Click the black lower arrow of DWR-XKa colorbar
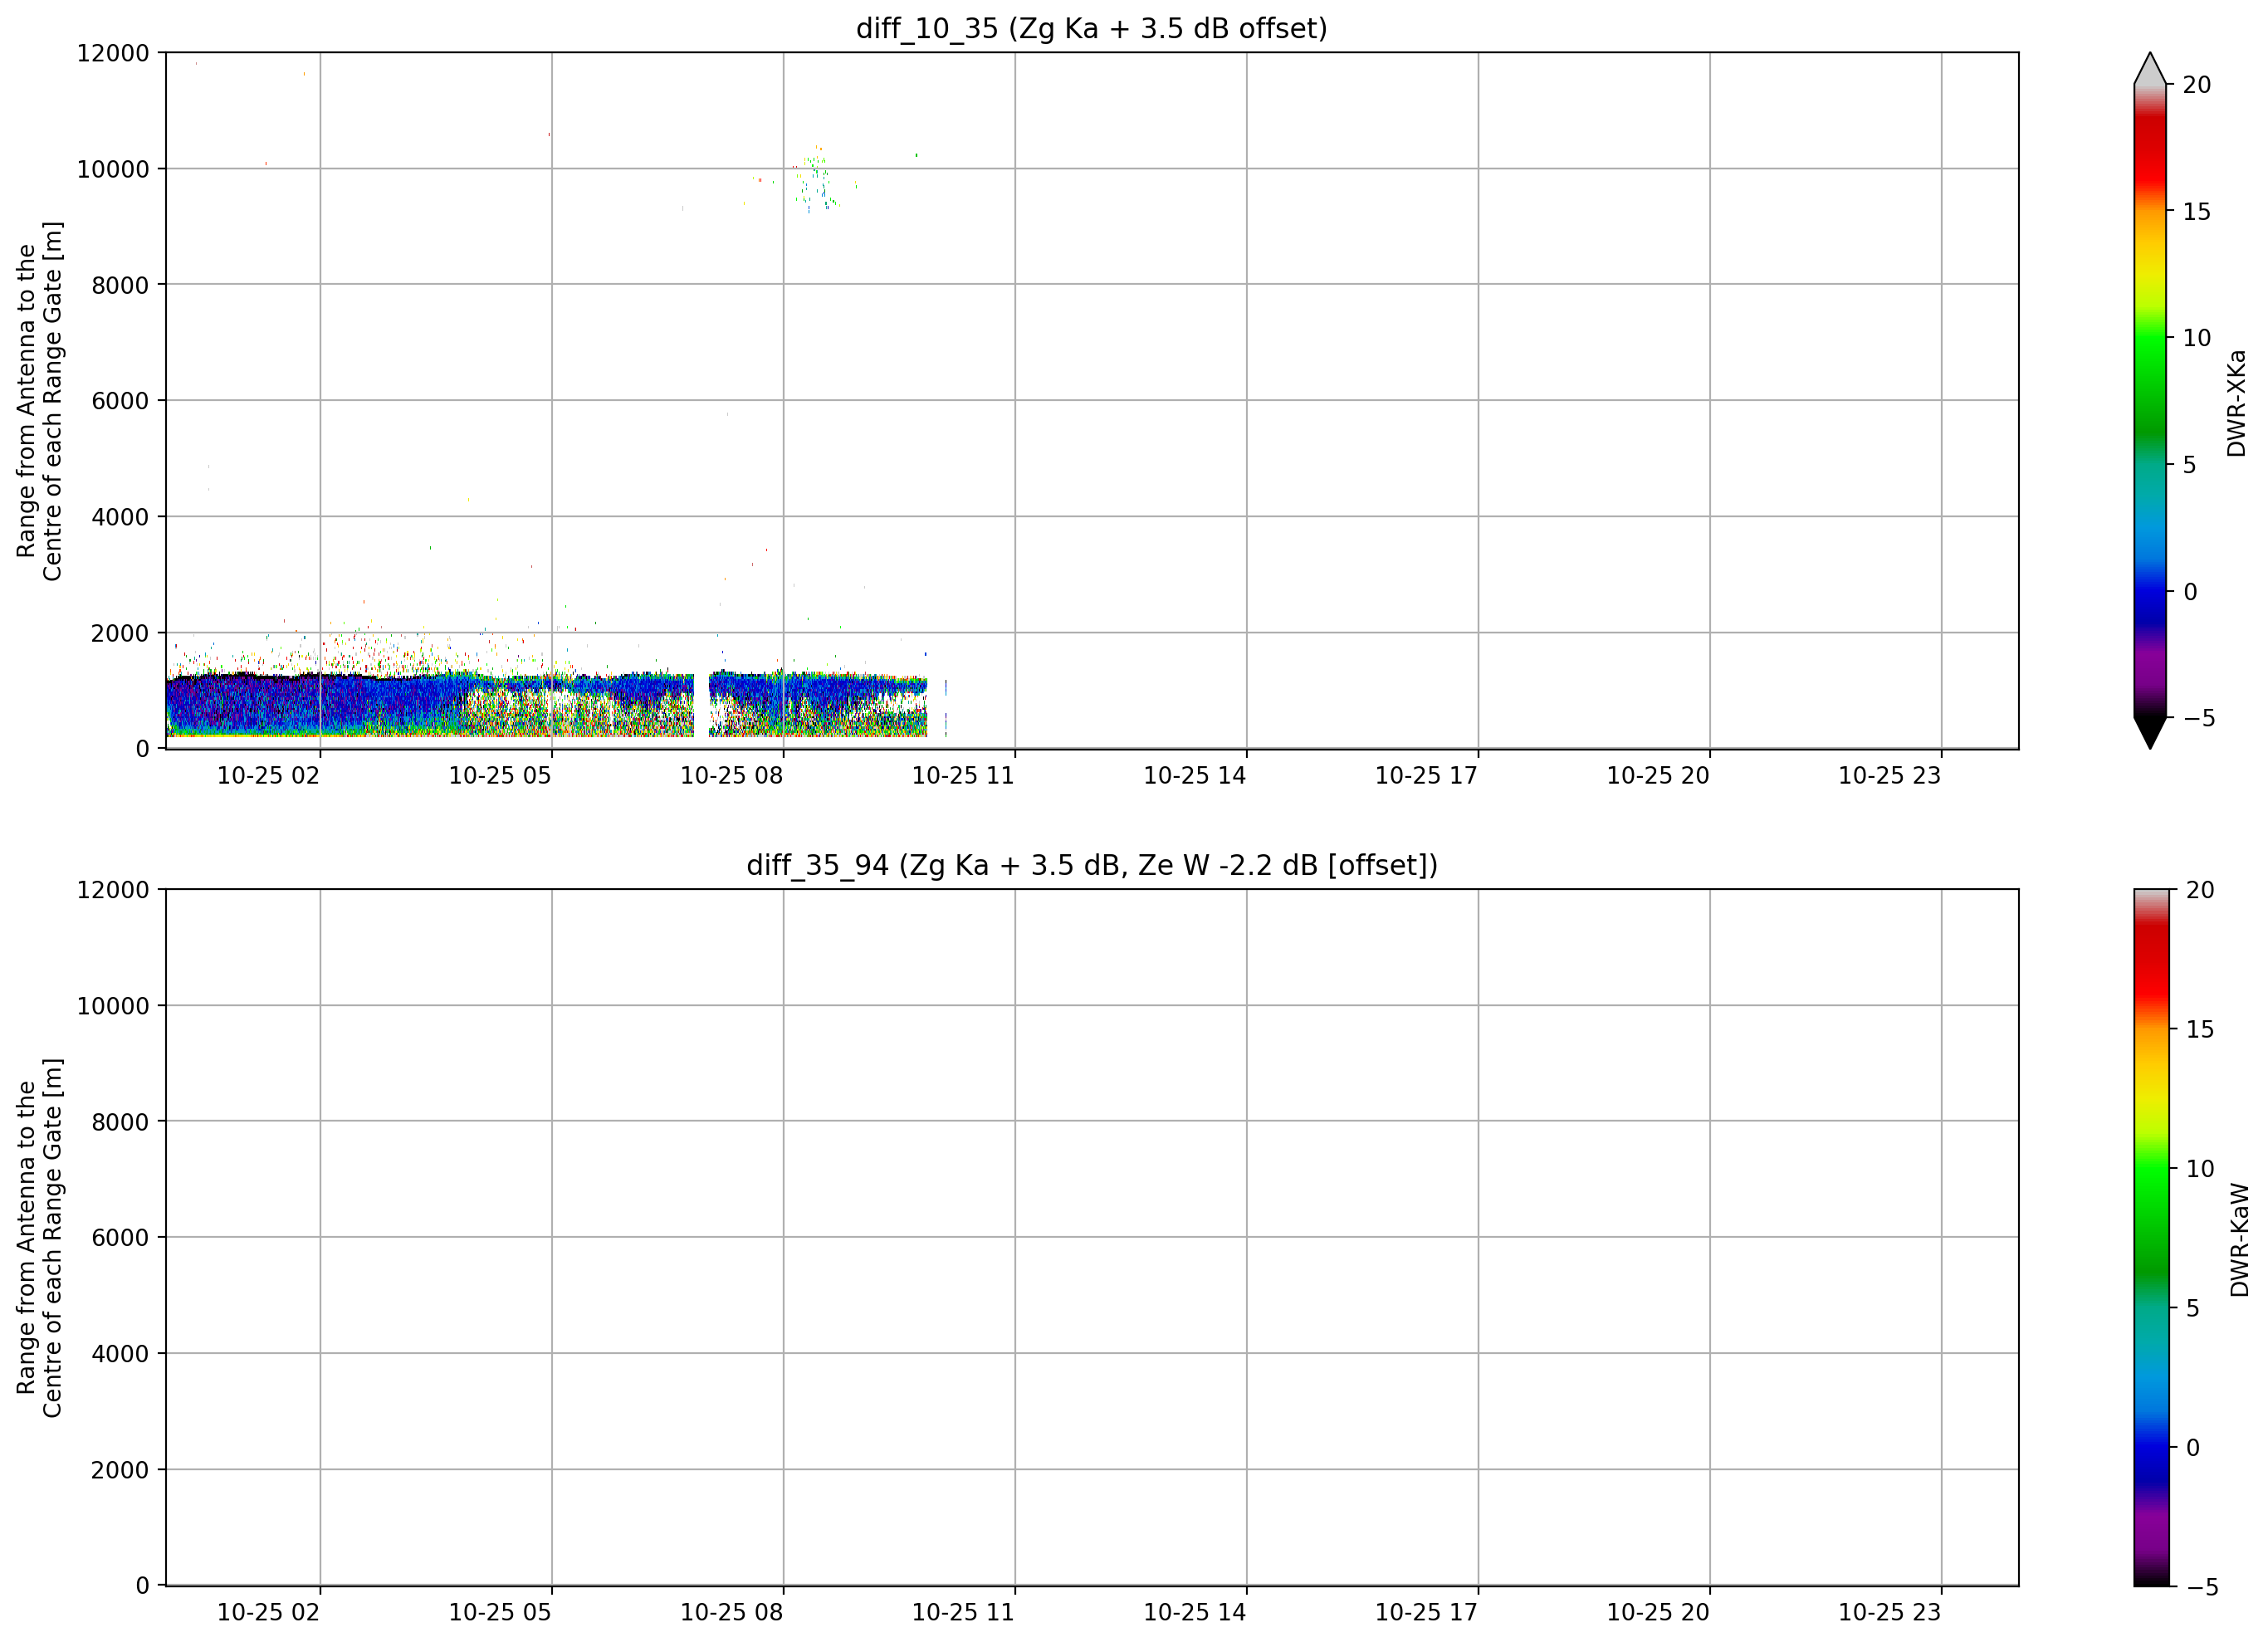This screenshot has width=2268, height=1642. (2149, 733)
